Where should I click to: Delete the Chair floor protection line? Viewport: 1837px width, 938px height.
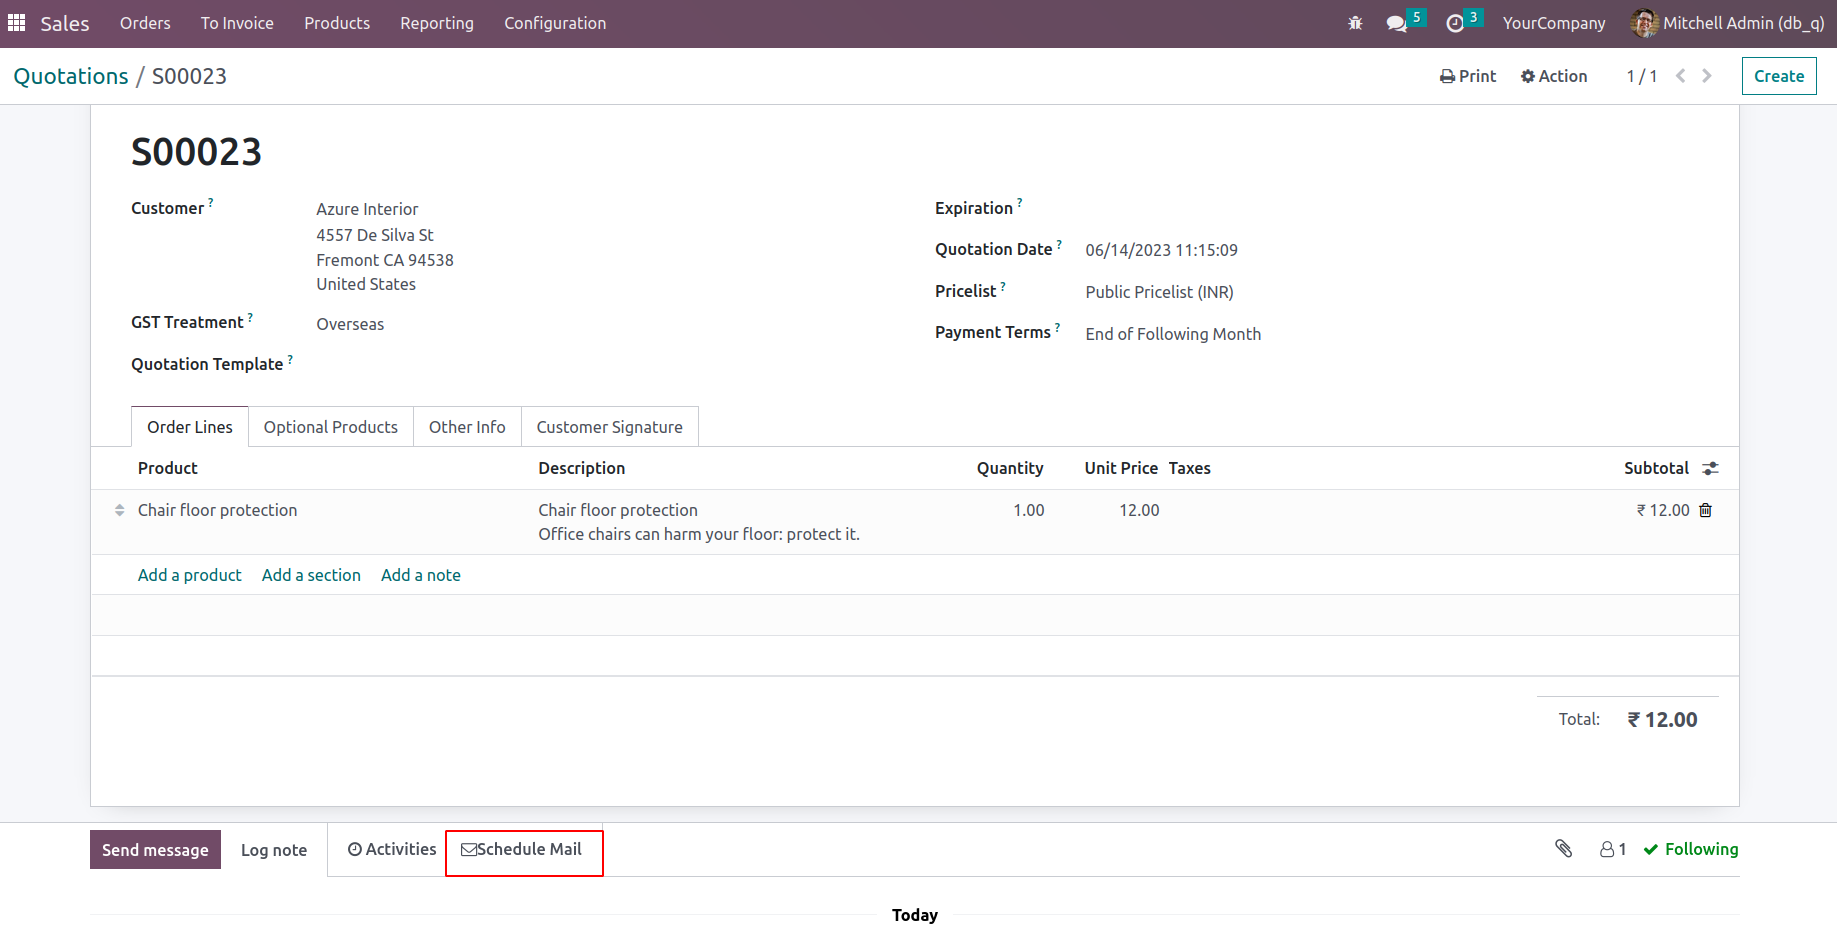[1706, 510]
